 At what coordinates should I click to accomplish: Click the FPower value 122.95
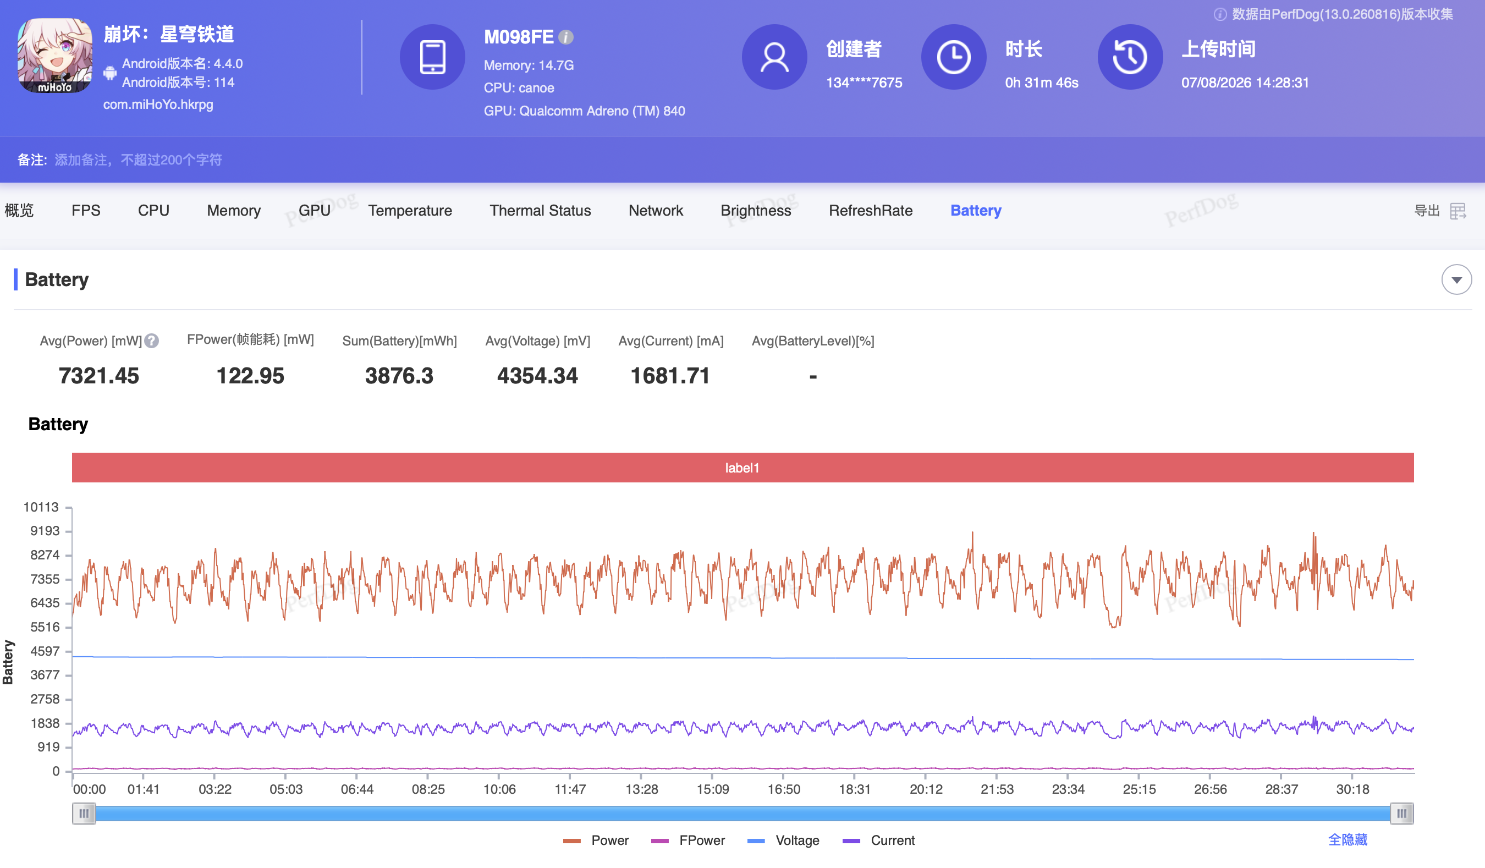pos(251,376)
